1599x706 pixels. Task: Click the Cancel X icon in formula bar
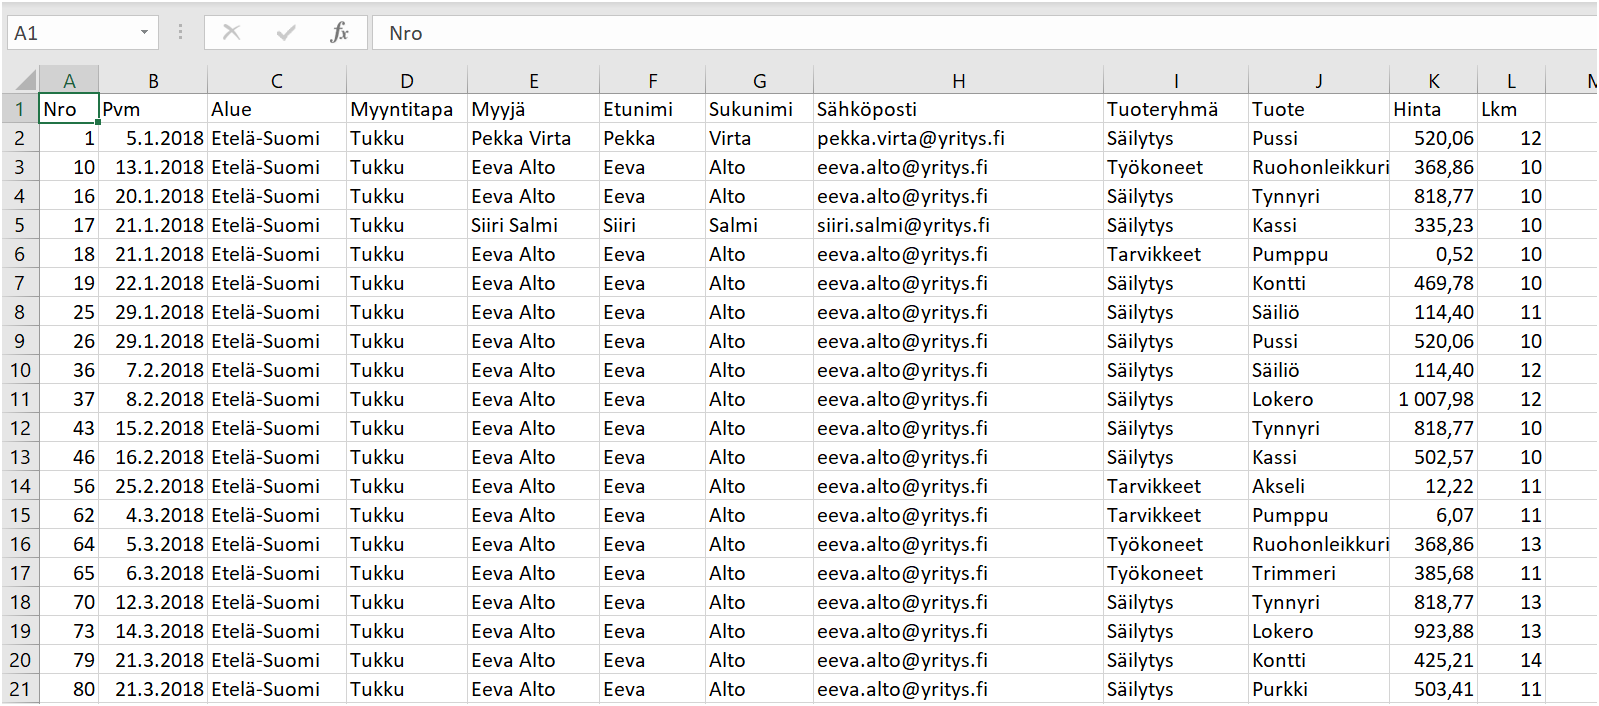pyautogui.click(x=232, y=33)
